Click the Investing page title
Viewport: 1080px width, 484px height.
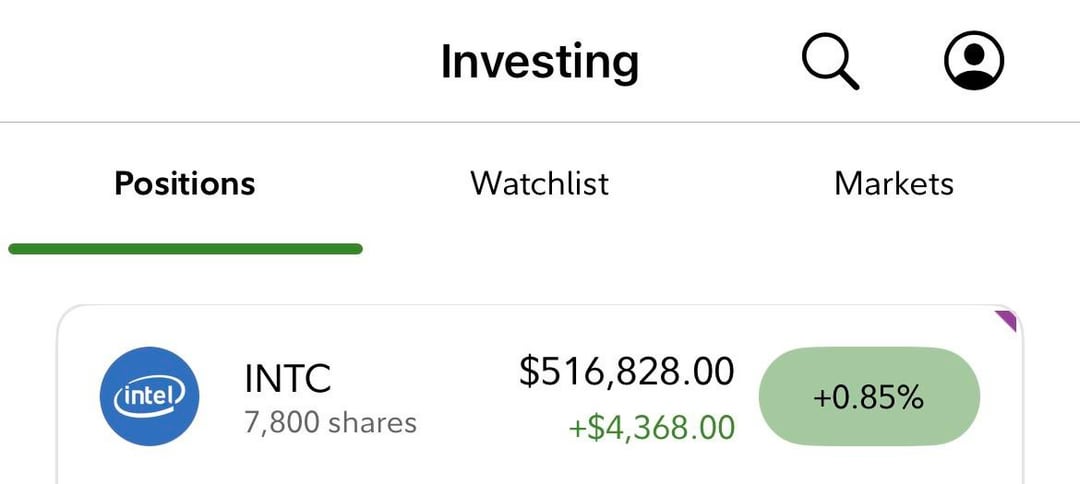click(540, 62)
